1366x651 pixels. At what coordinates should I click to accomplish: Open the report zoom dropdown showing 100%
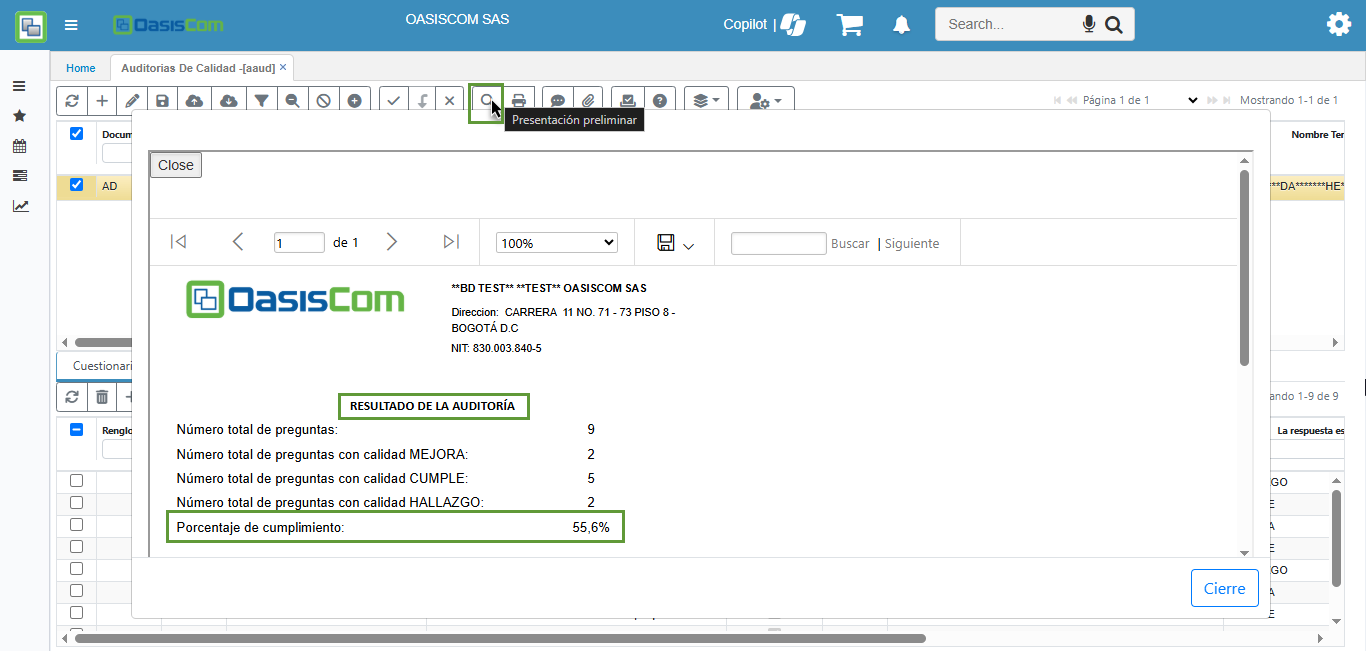tap(557, 243)
